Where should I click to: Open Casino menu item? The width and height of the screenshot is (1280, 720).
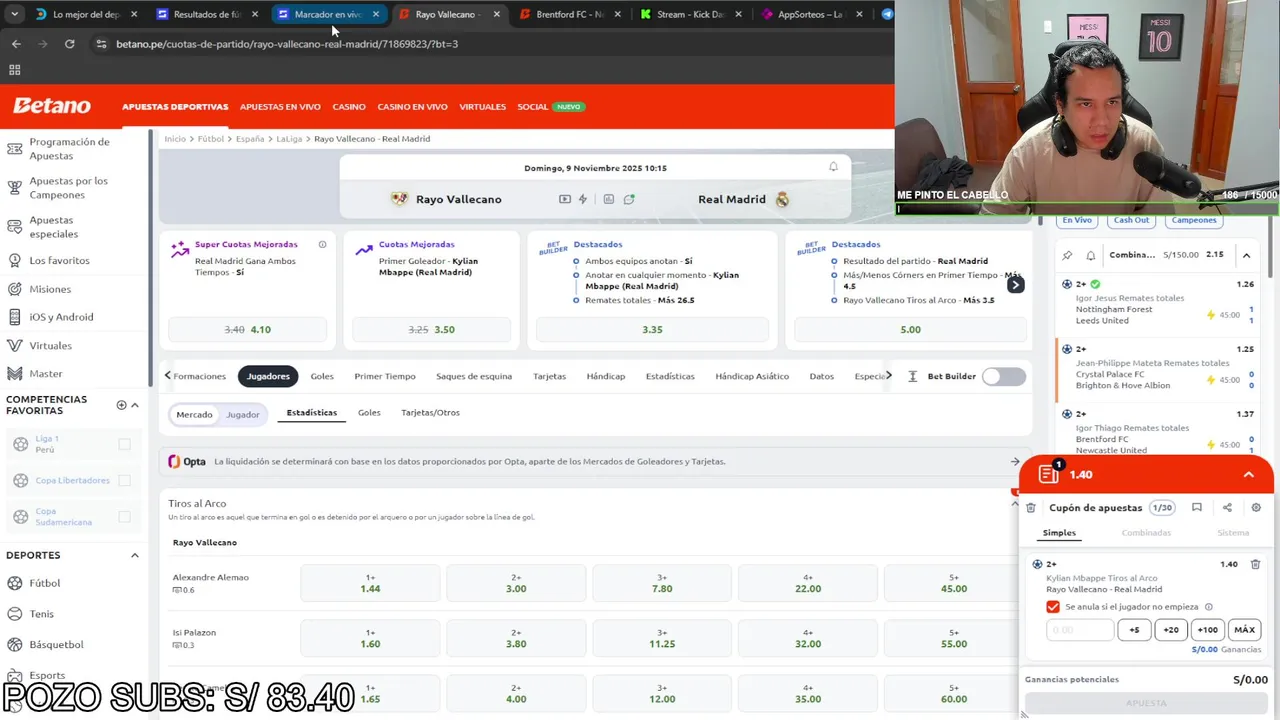click(x=349, y=107)
